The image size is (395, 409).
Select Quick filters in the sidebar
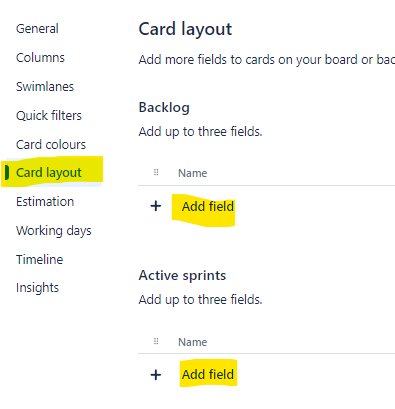click(x=49, y=116)
